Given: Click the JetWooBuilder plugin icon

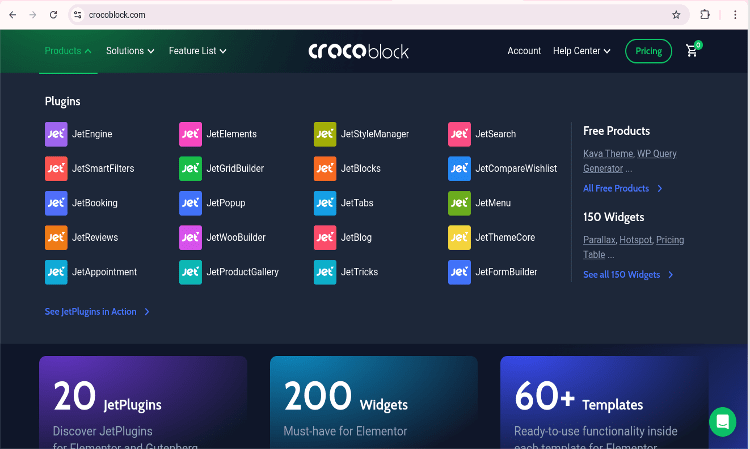Looking at the screenshot, I should click(190, 237).
